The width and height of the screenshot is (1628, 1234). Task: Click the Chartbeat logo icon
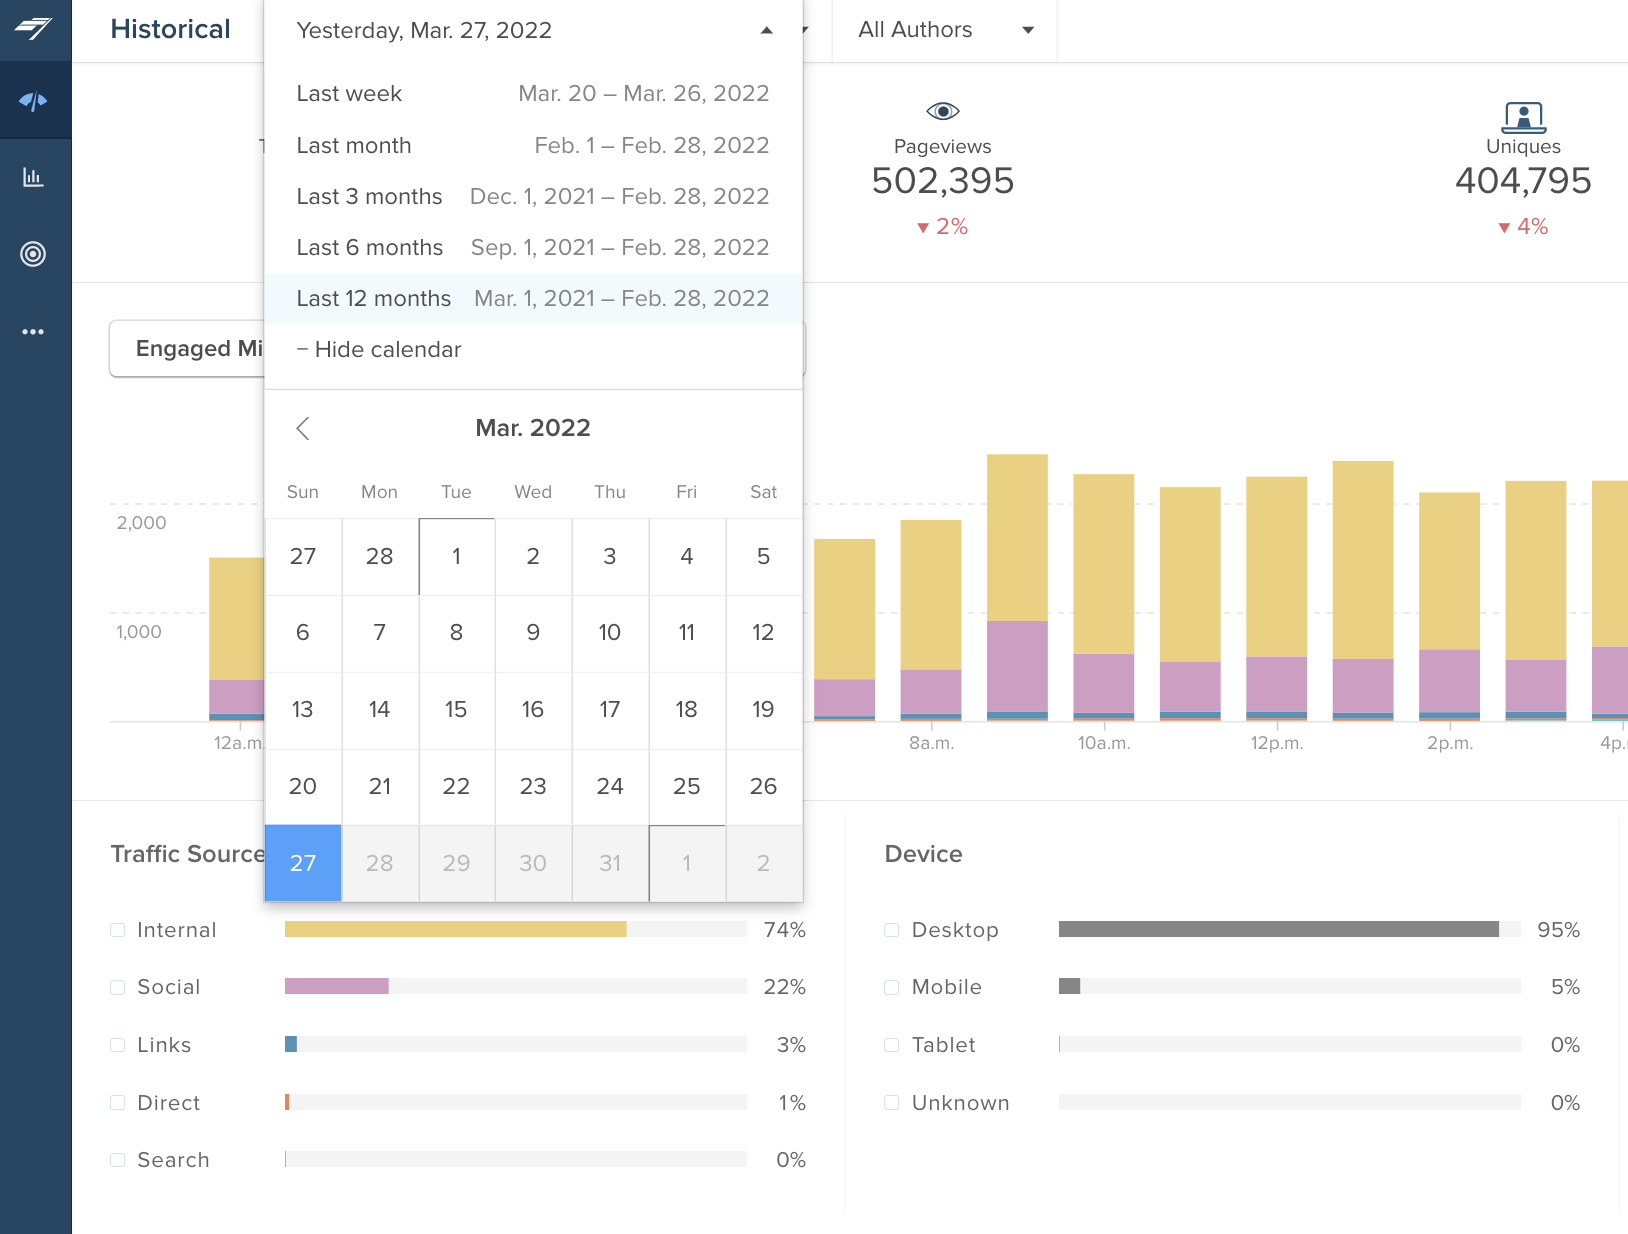click(33, 28)
